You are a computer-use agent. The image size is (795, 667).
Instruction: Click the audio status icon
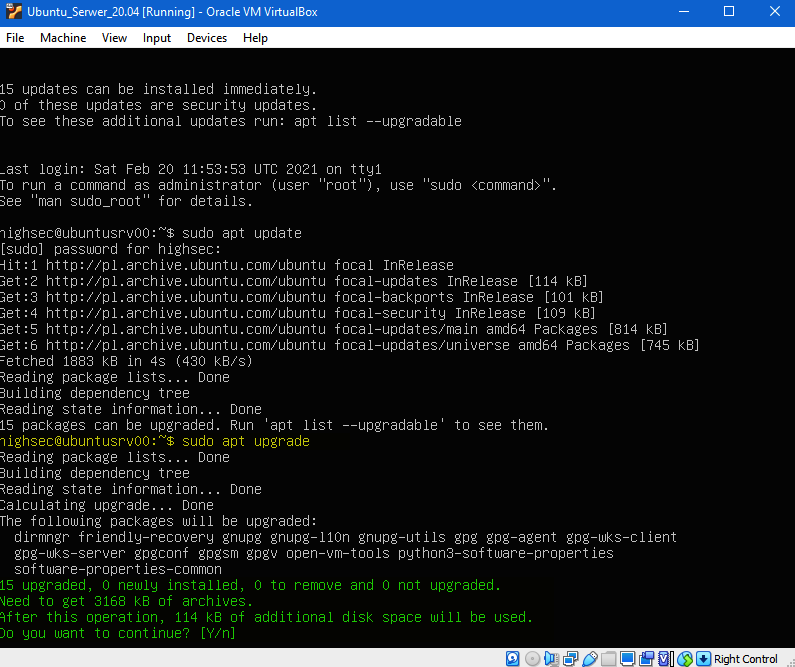pos(551,658)
